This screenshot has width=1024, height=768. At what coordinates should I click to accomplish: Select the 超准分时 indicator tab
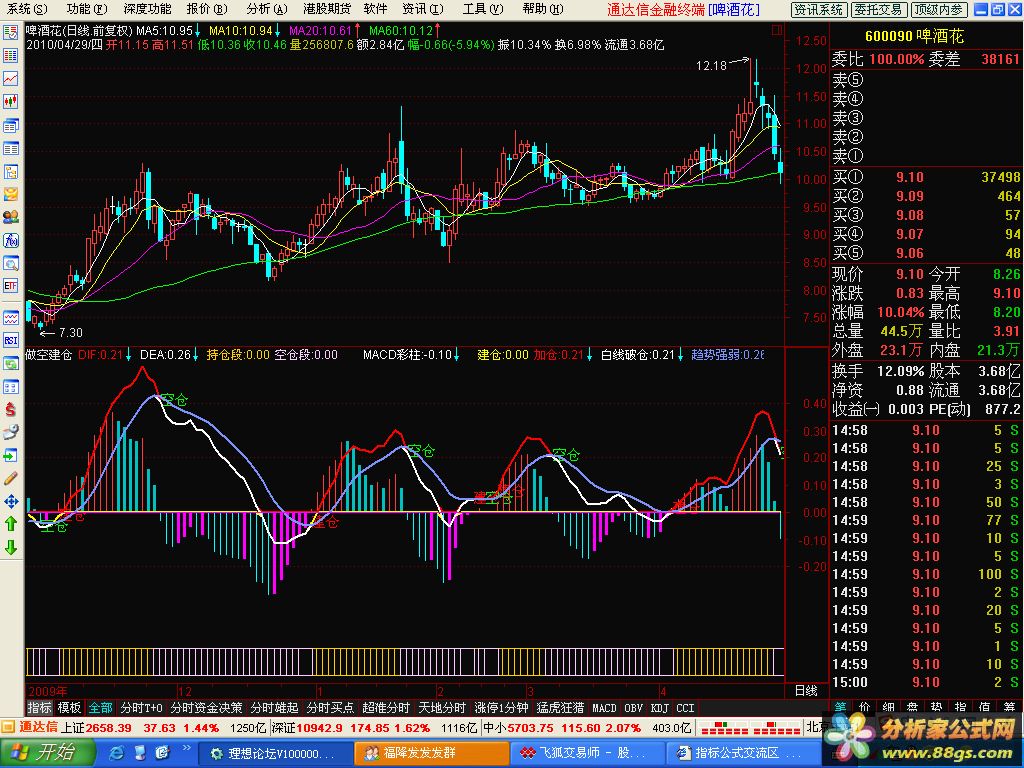(386, 708)
